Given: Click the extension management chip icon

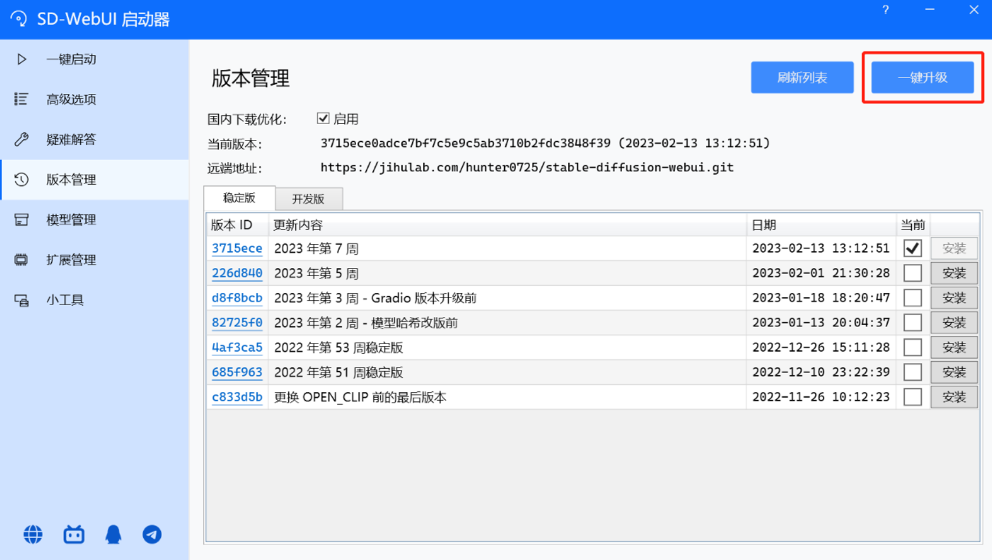Looking at the screenshot, I should tap(22, 259).
